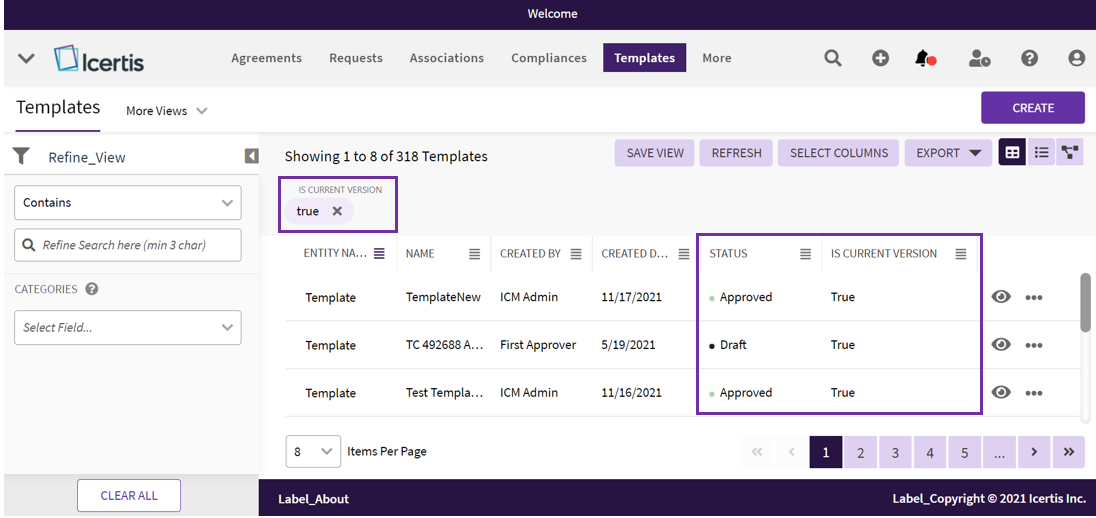Click the eye icon for TemplateNew row

pyautogui.click(x=1001, y=297)
